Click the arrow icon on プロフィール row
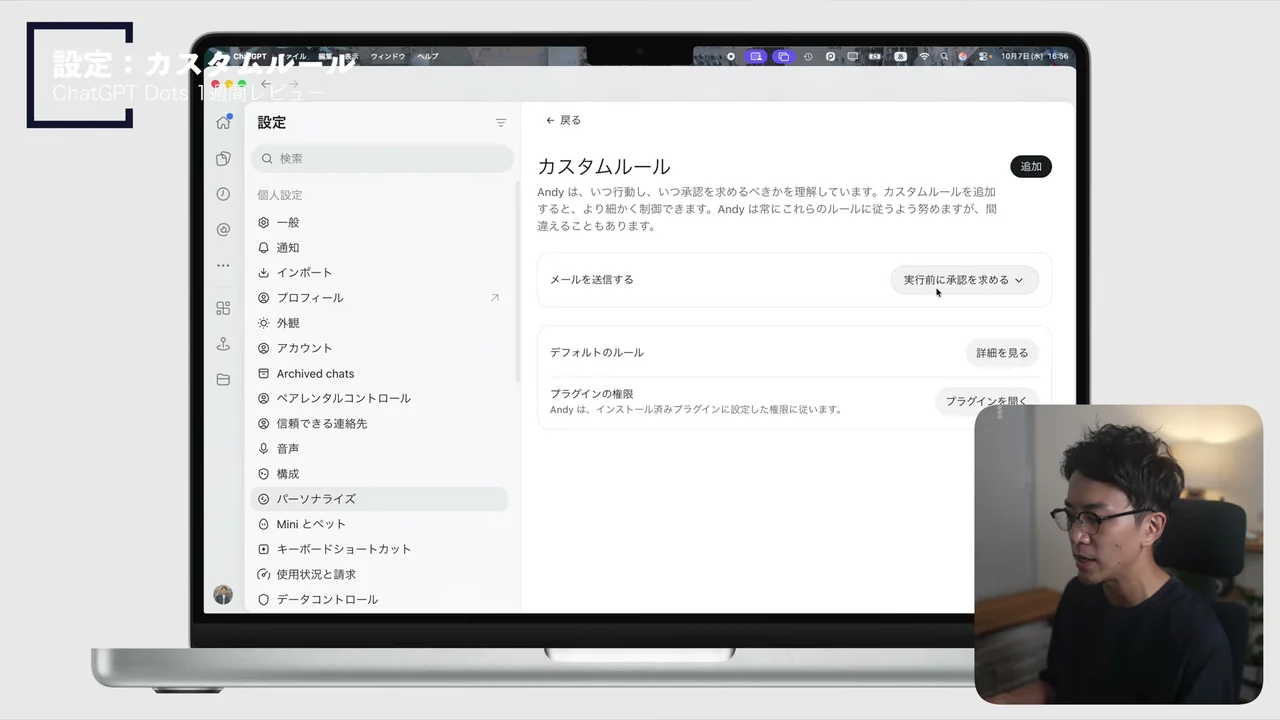1280x720 pixels. coord(494,298)
